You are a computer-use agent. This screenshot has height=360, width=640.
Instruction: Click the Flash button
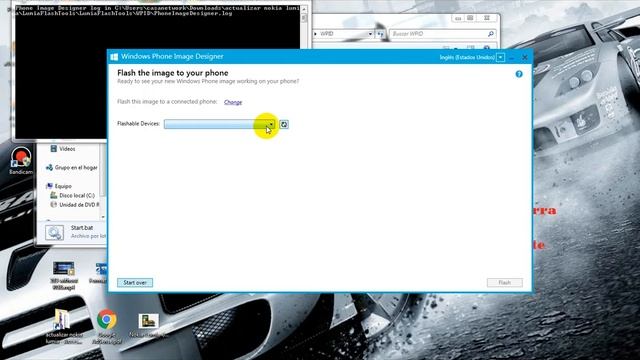tap(504, 282)
